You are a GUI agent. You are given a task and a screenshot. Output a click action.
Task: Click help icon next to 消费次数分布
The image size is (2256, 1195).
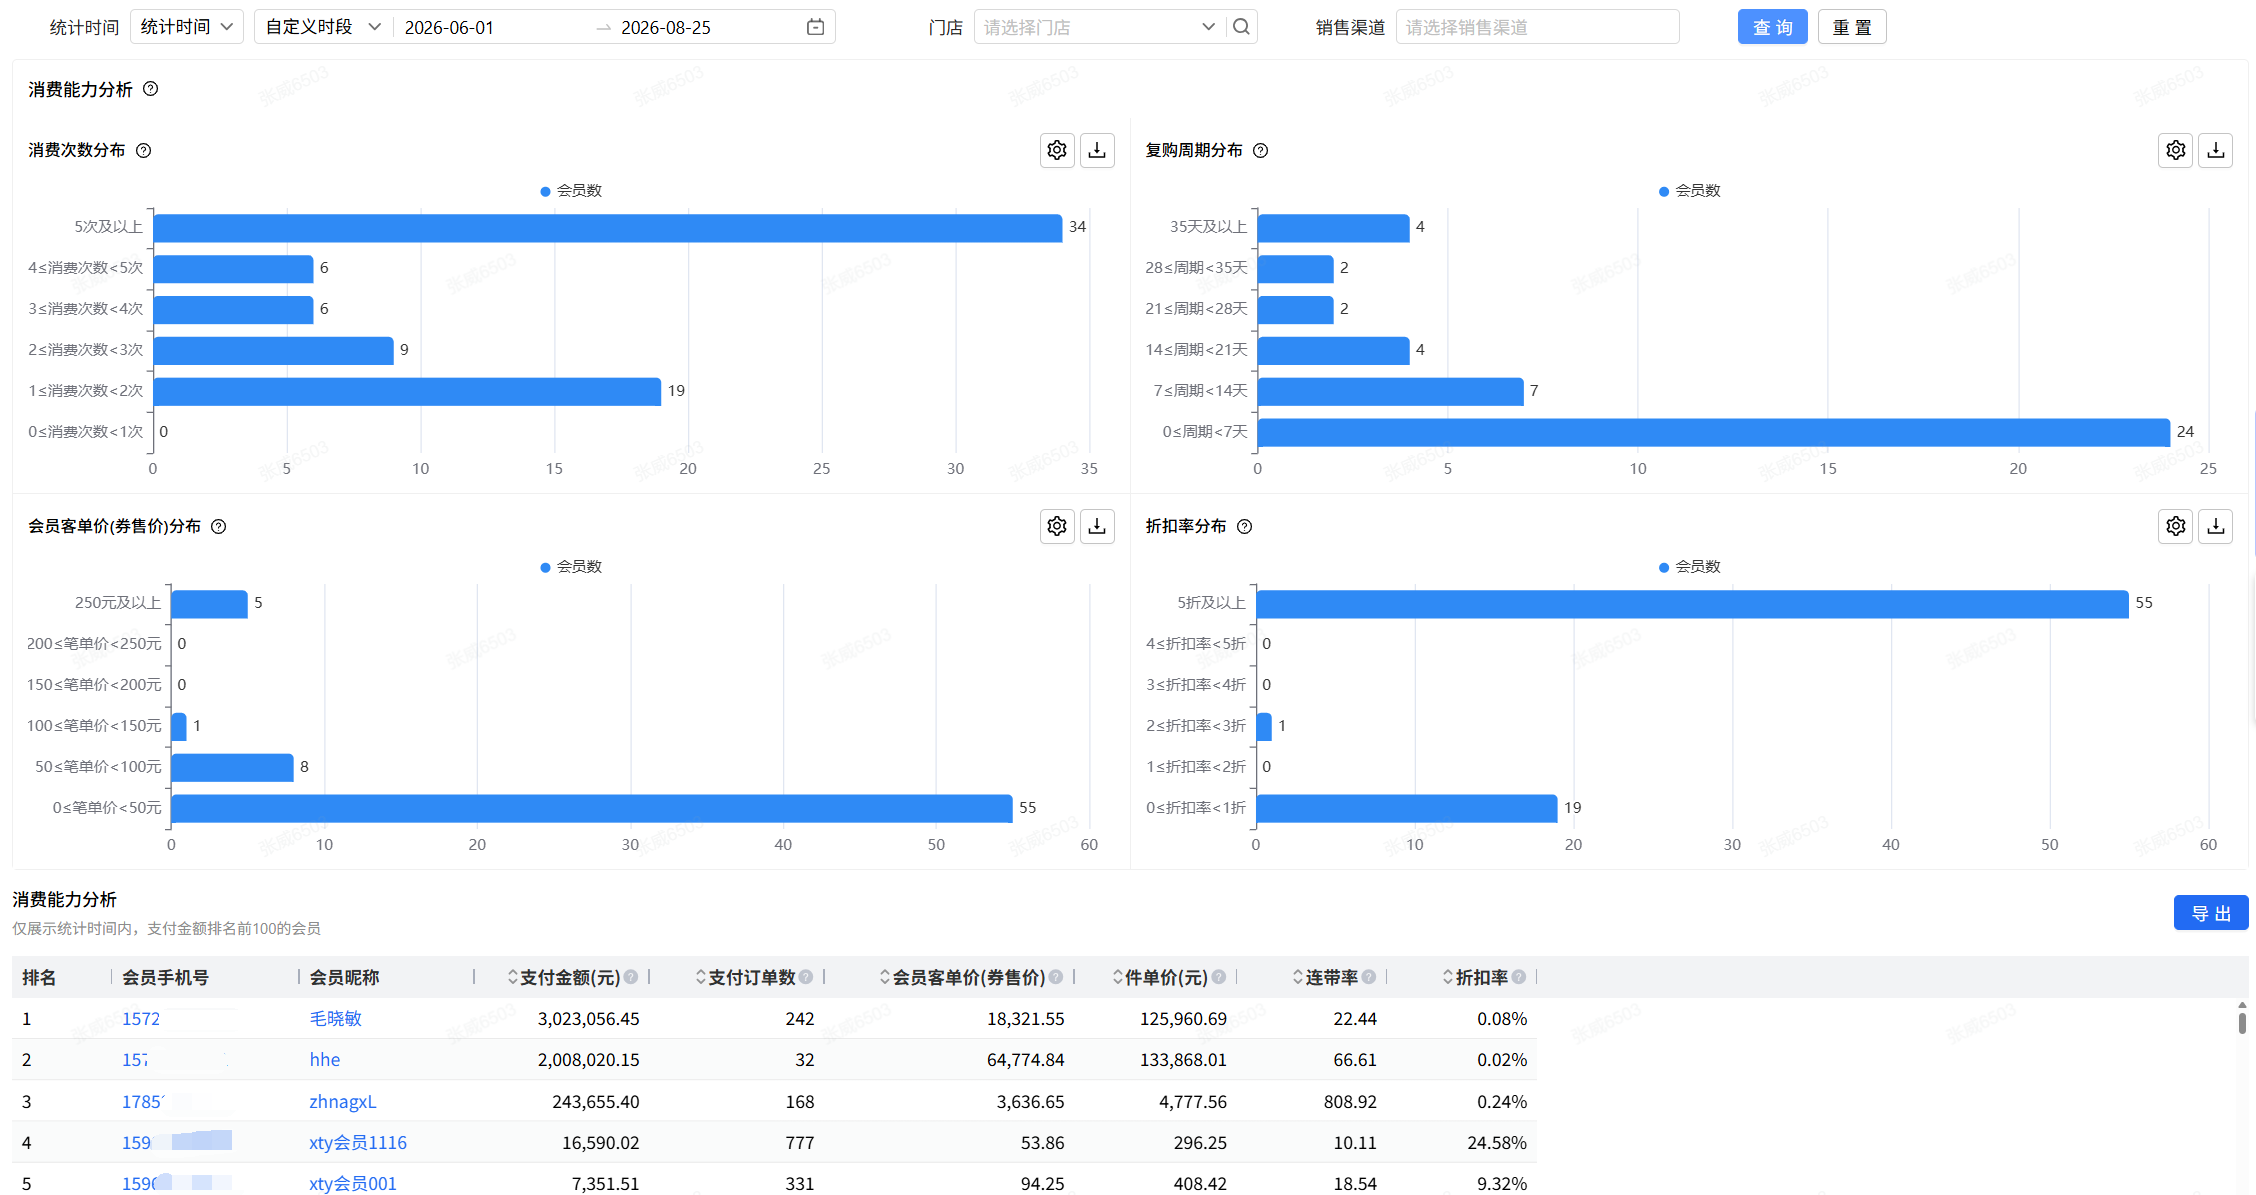point(144,151)
